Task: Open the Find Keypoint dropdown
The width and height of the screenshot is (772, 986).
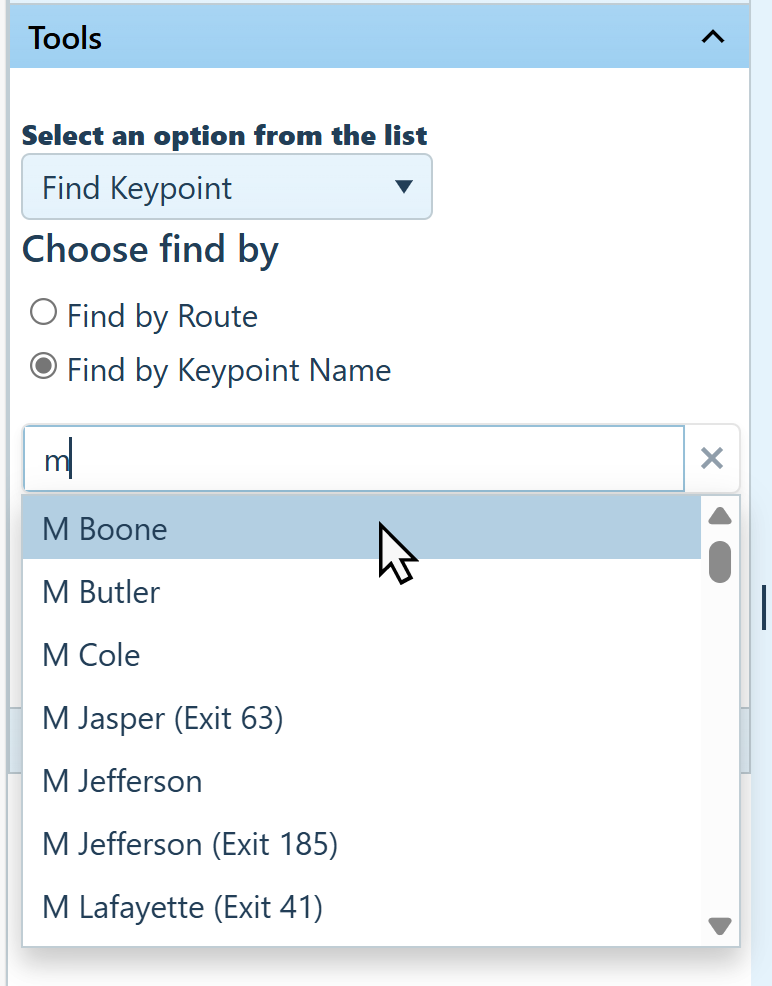Action: point(227,187)
